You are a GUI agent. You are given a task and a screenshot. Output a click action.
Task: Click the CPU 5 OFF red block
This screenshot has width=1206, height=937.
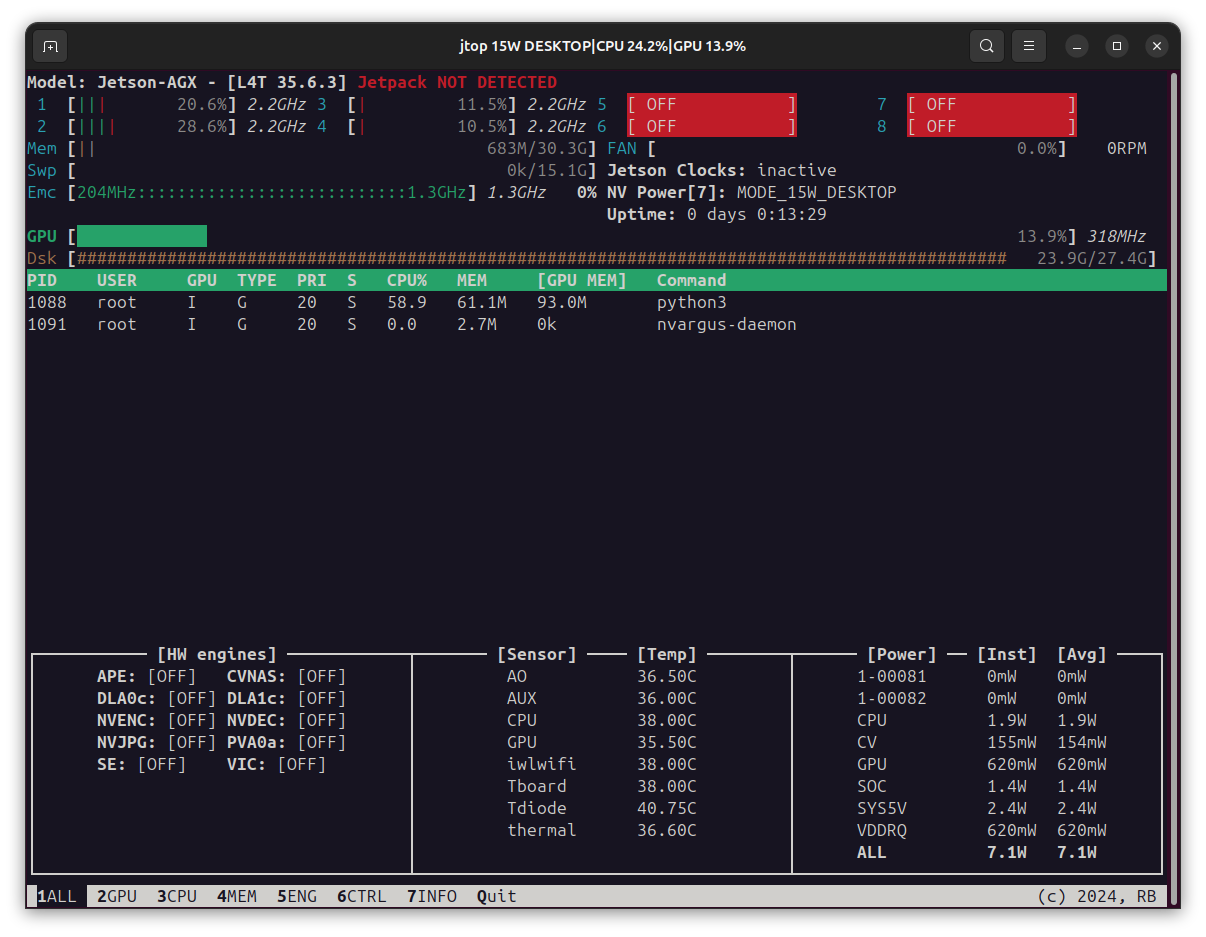pyautogui.click(x=712, y=104)
